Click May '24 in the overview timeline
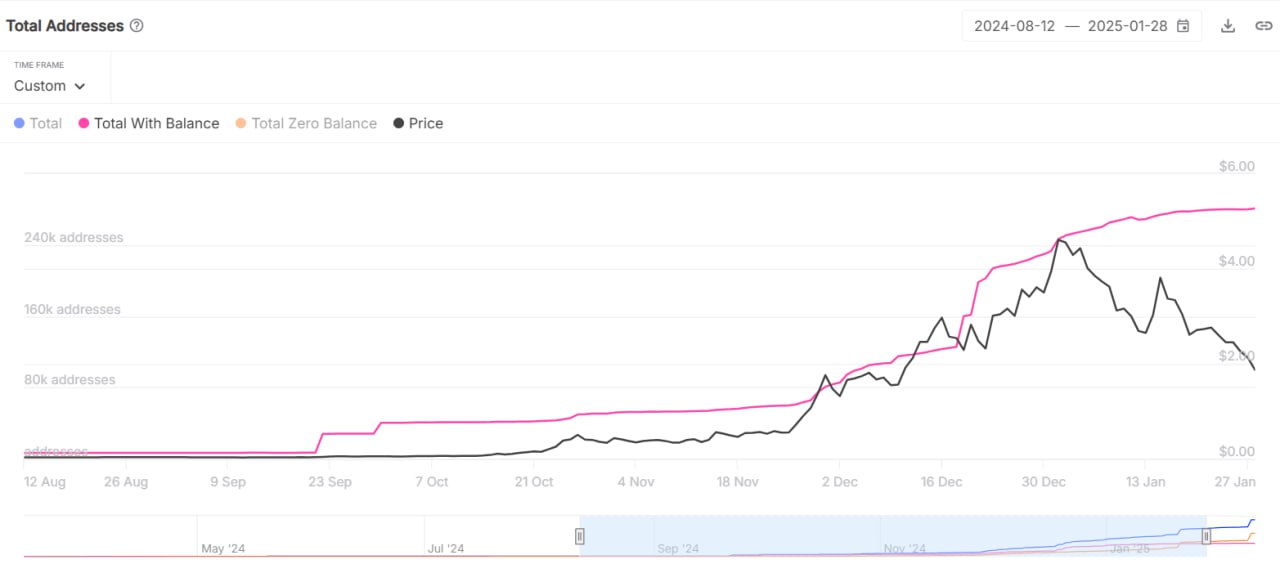Screen dimensions: 1280x573 coord(223,548)
